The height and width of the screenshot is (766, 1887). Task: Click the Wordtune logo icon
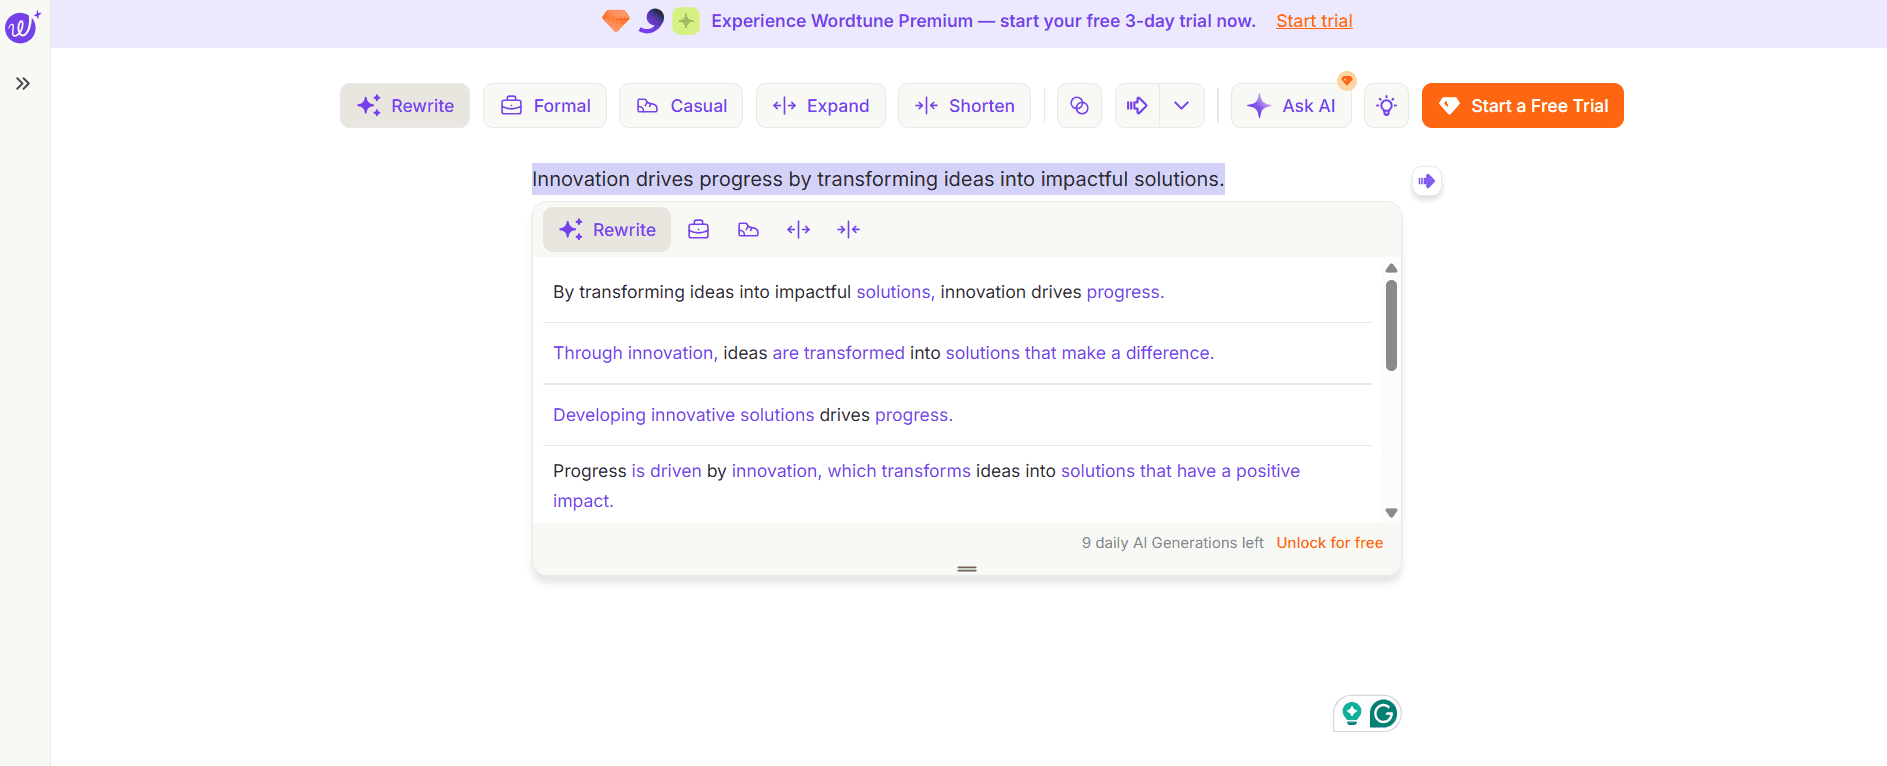pos(22,26)
